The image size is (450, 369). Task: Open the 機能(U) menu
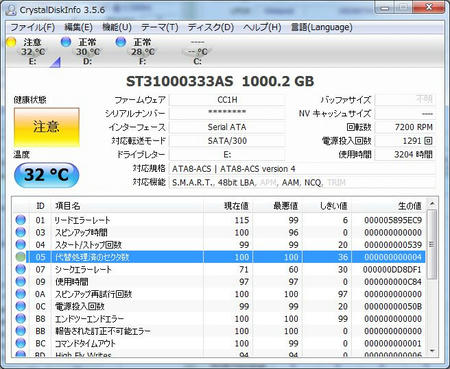click(x=117, y=27)
